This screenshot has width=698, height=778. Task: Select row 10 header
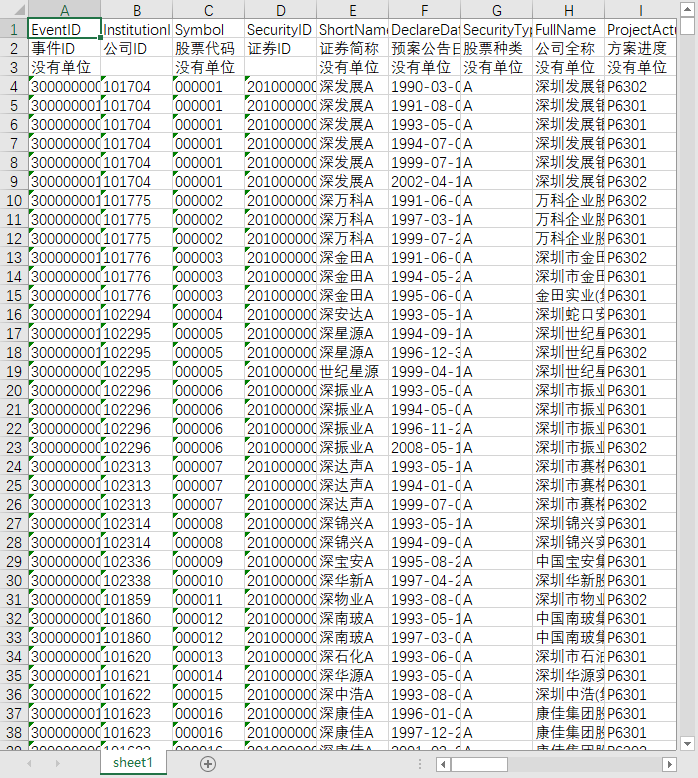(14, 200)
